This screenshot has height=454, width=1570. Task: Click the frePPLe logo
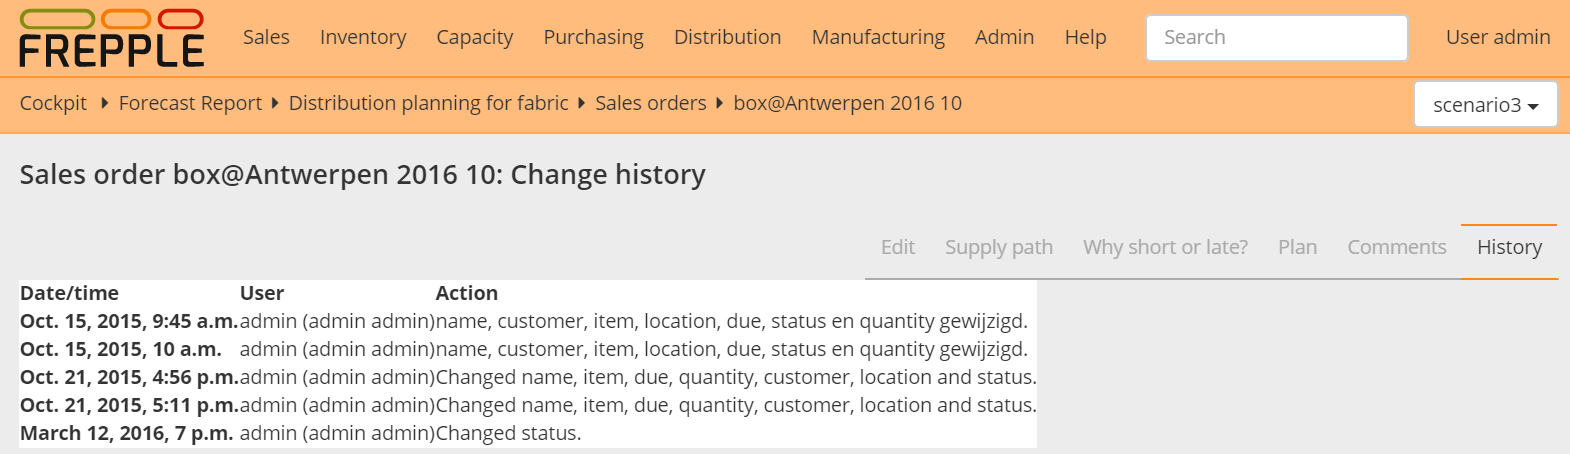(x=111, y=38)
